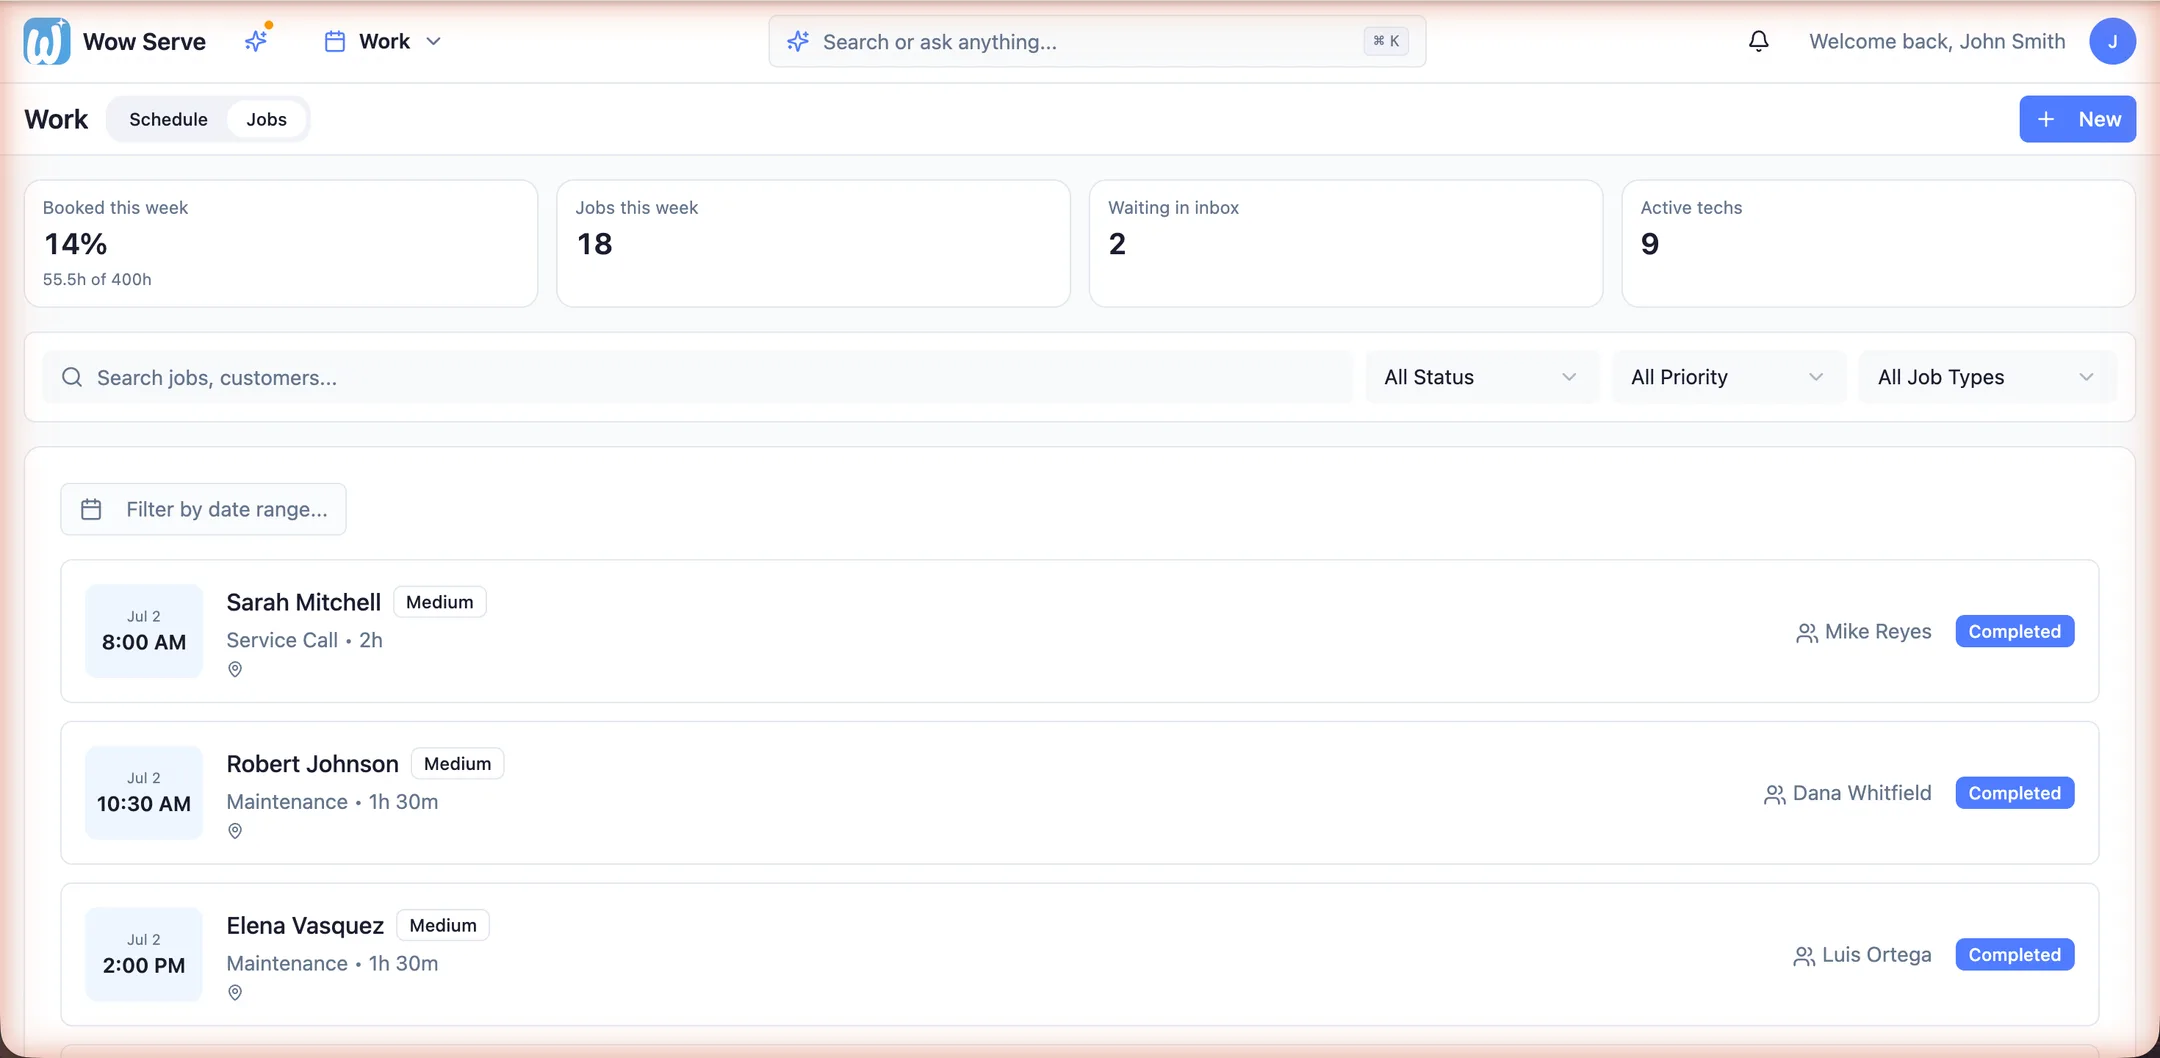Open the AI sparkle assistant icon
The image size is (2160, 1058).
257,40
